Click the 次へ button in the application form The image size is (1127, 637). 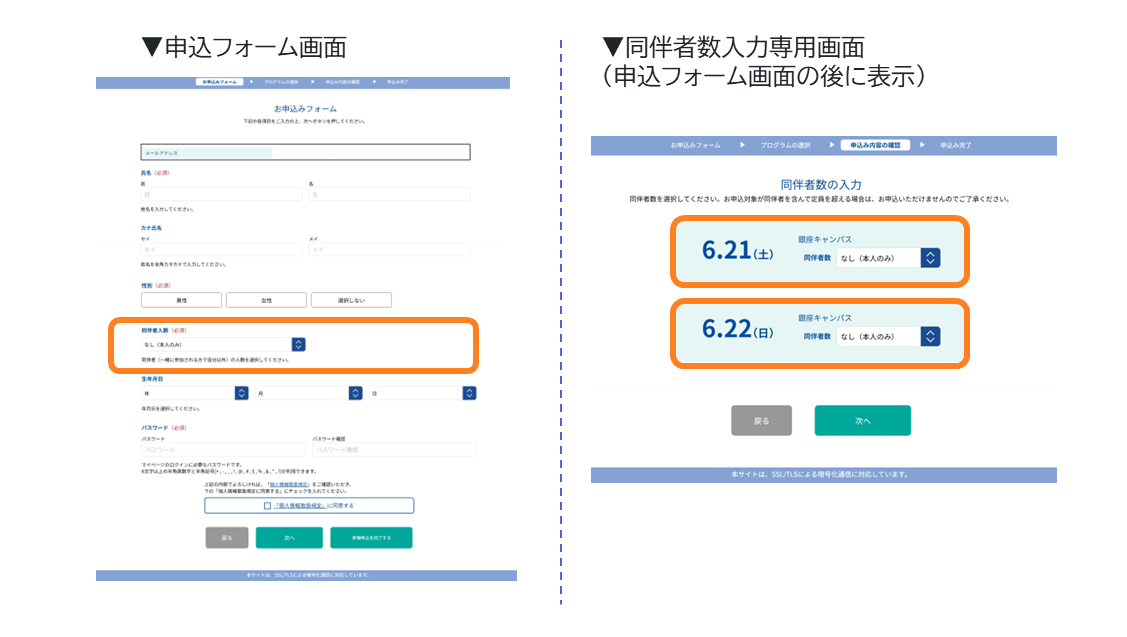point(289,538)
